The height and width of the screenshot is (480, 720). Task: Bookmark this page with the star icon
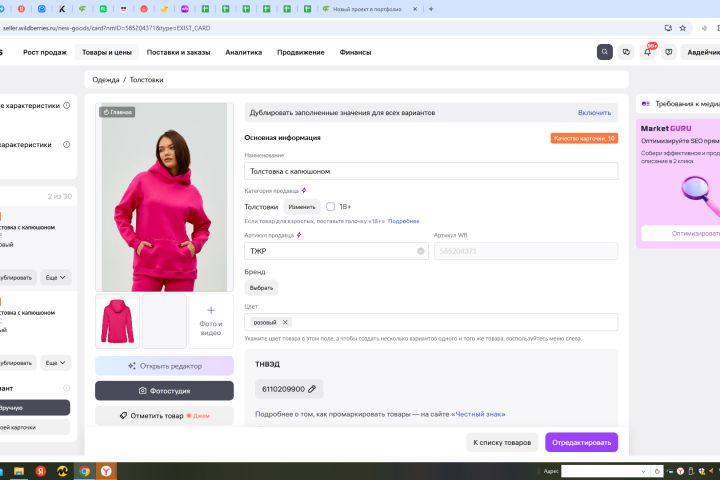683,28
